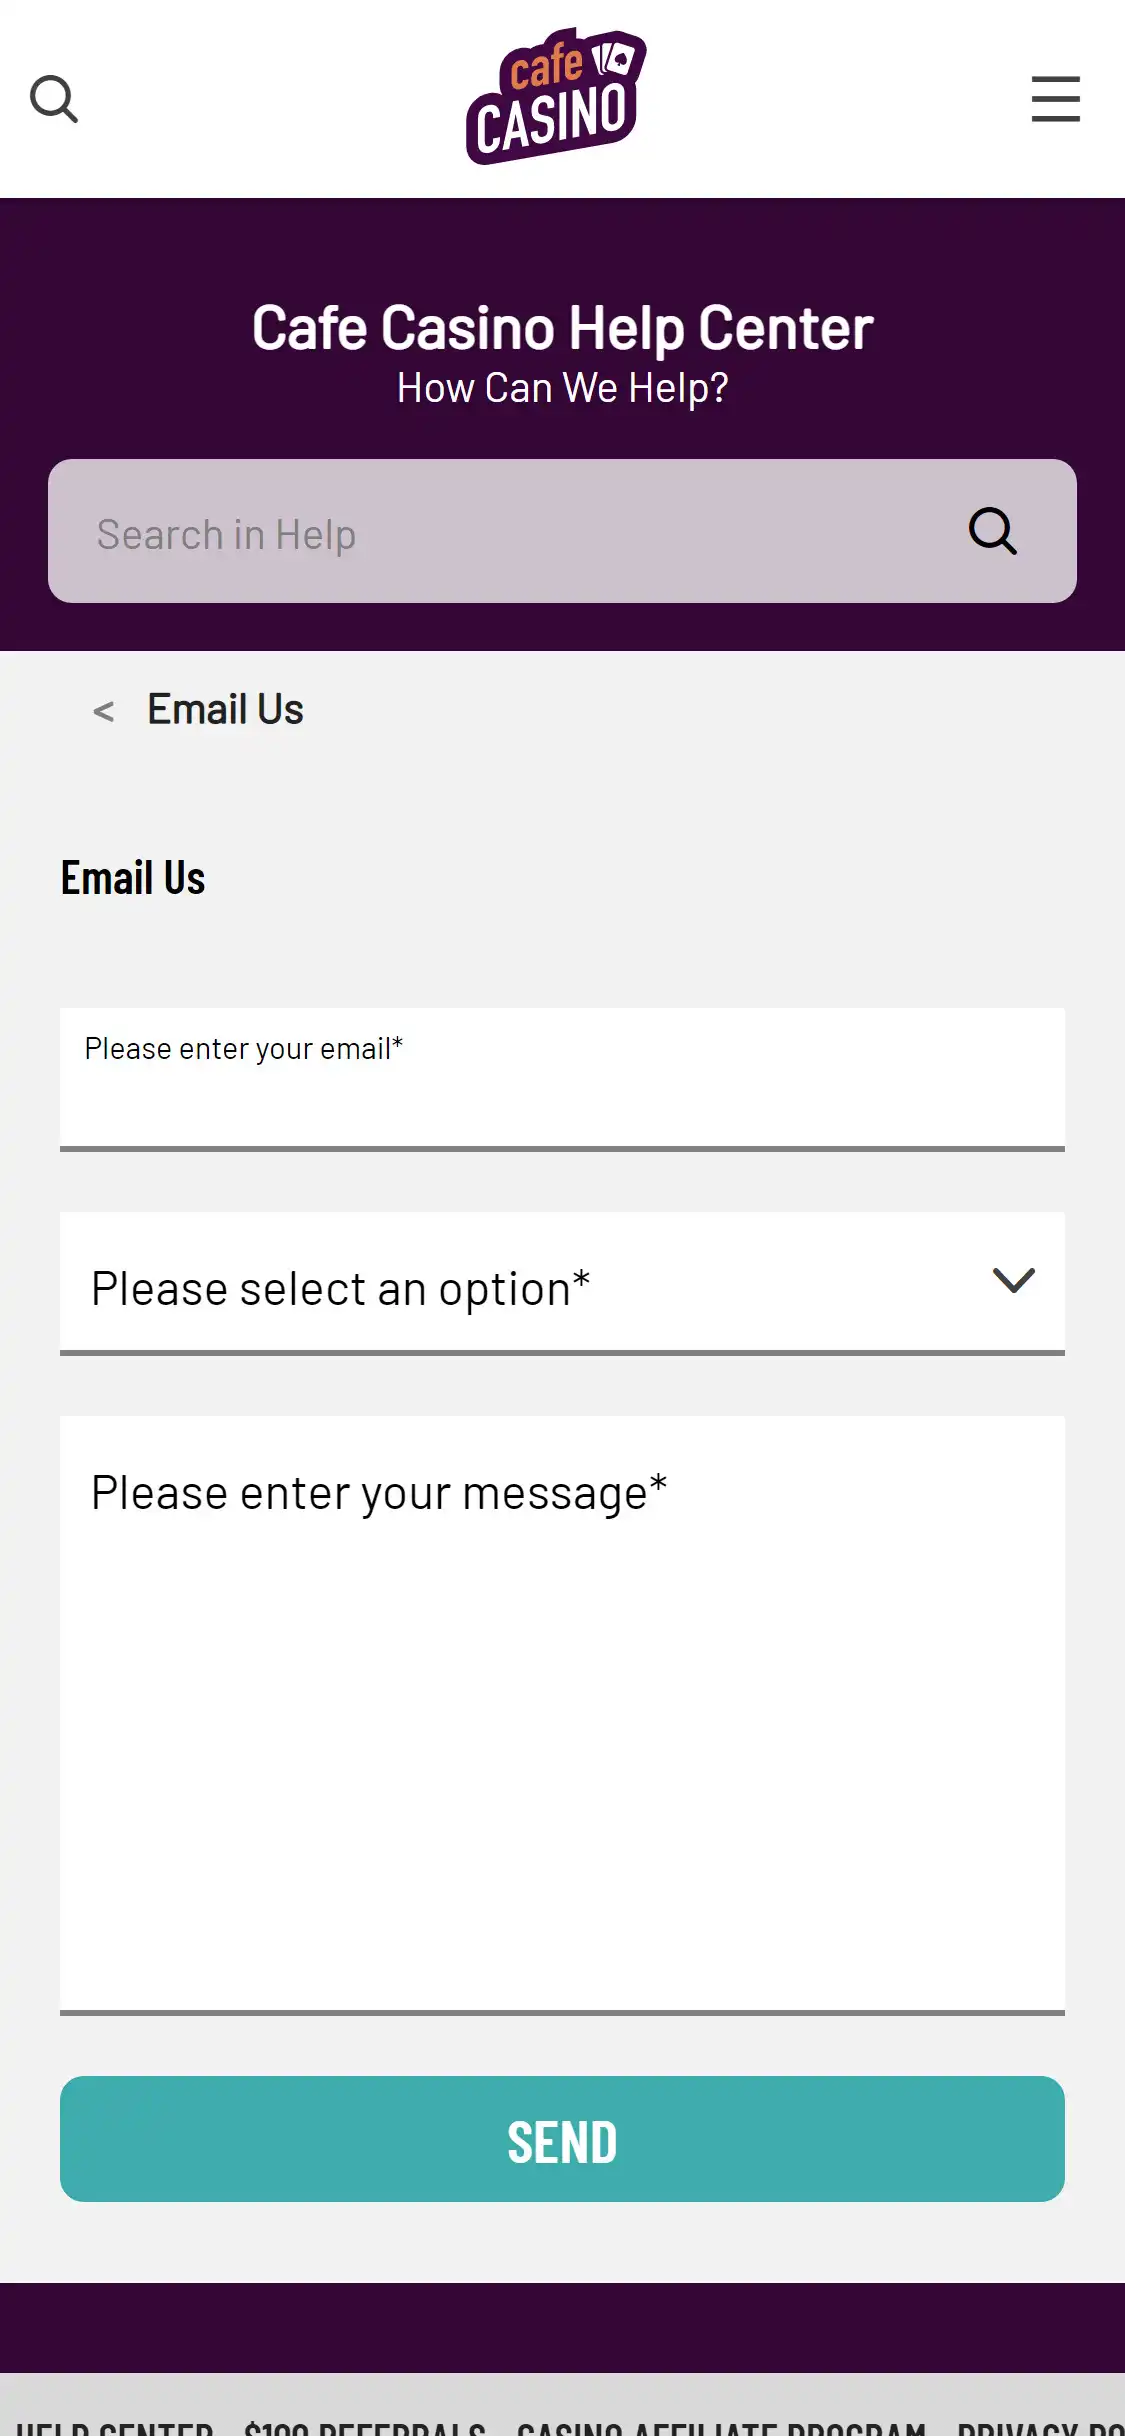
Task: Open the Casino Affiliate Program footer link
Action: (x=721, y=2424)
